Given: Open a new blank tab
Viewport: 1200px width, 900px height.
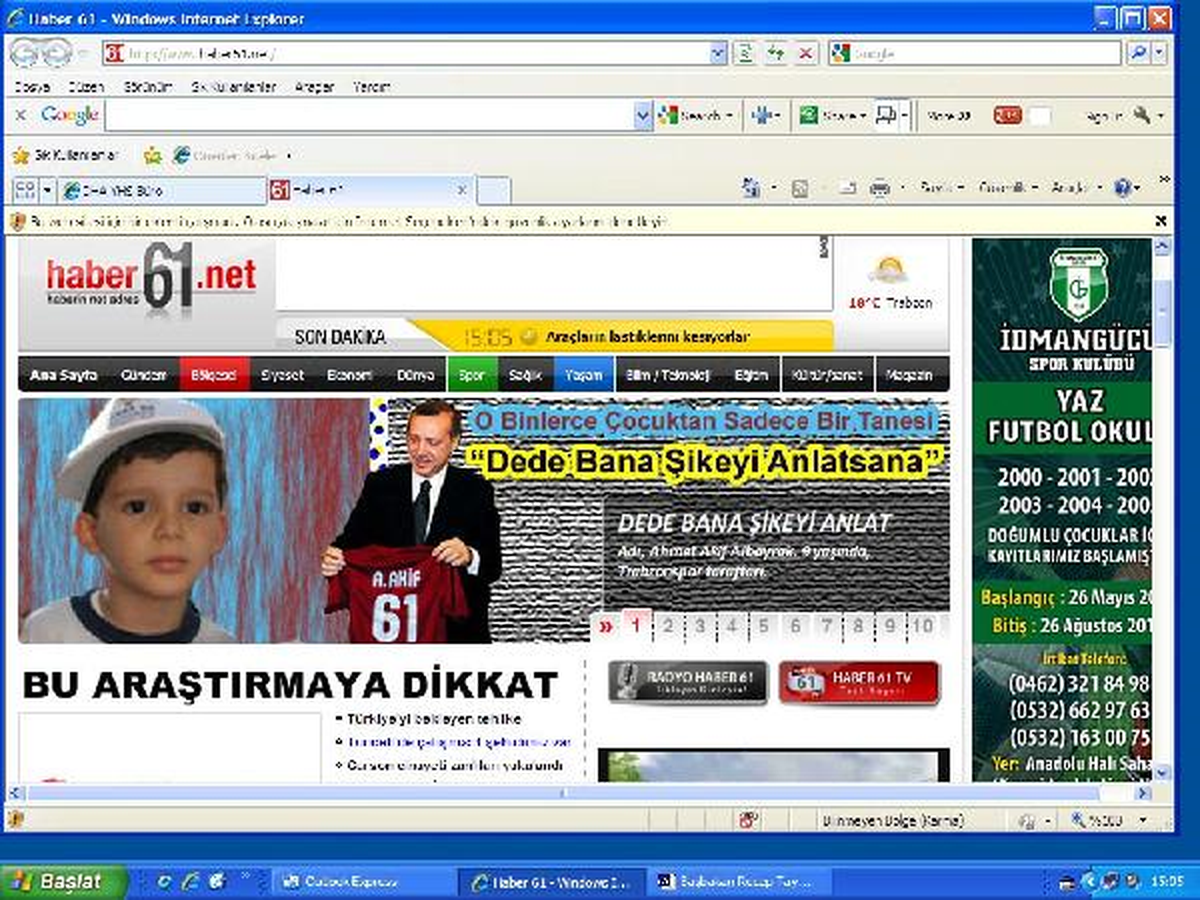Looking at the screenshot, I should tap(493, 190).
